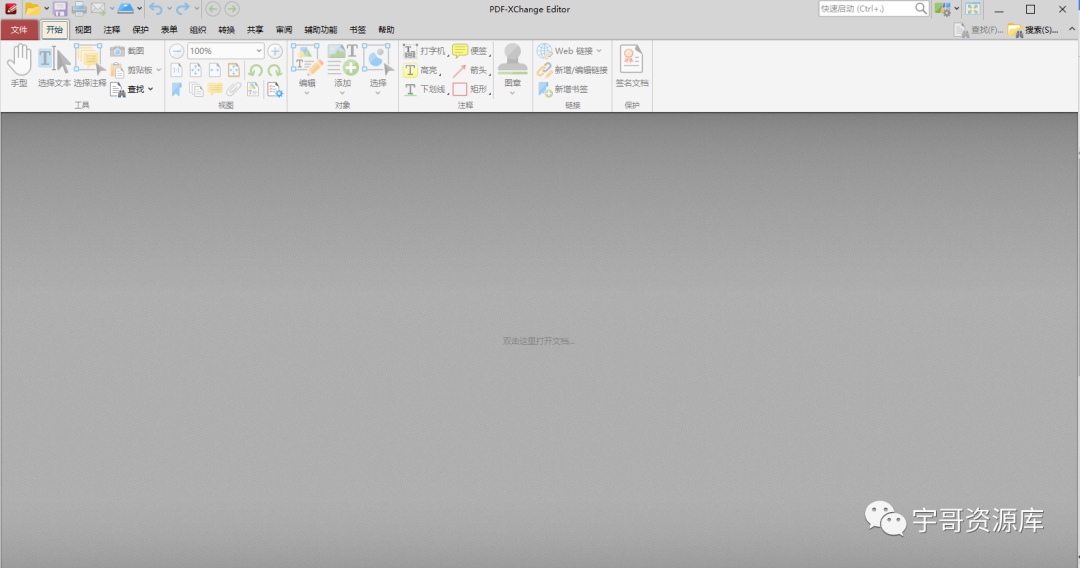The image size is (1080, 568).
Task: Select the Typewriter (打字机) tool
Action: point(424,51)
